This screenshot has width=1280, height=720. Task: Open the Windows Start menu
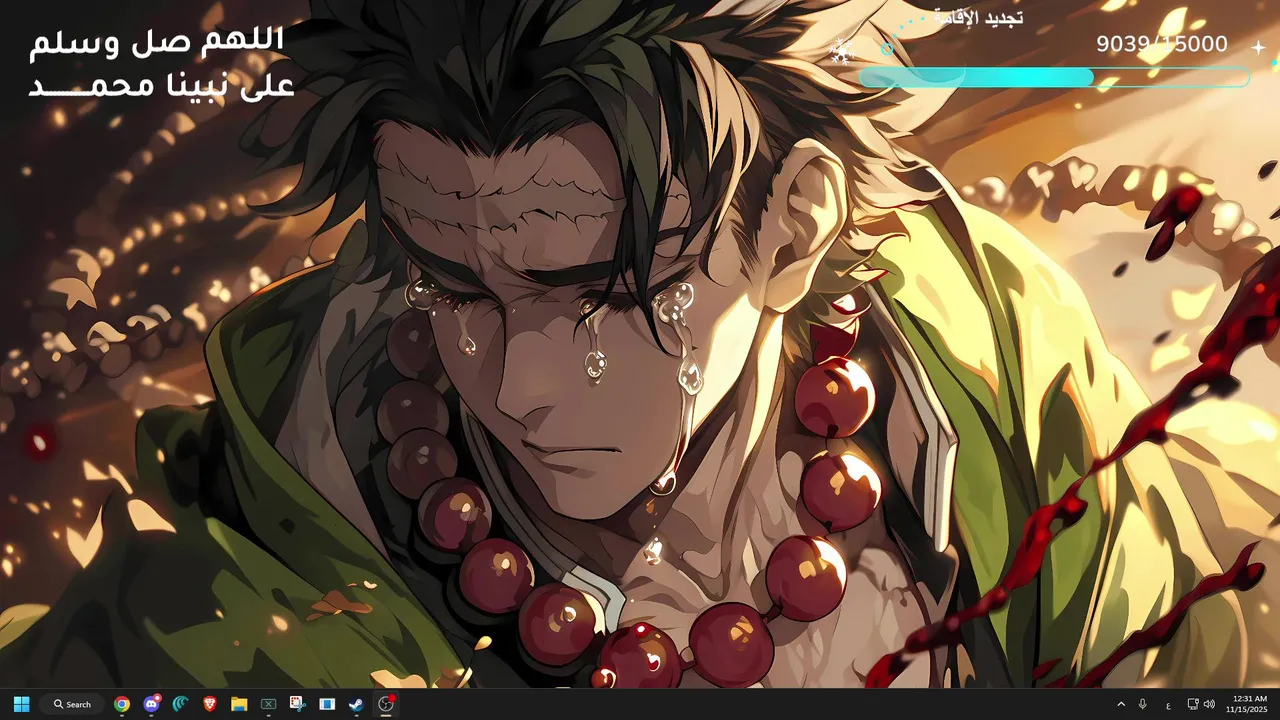(x=21, y=704)
